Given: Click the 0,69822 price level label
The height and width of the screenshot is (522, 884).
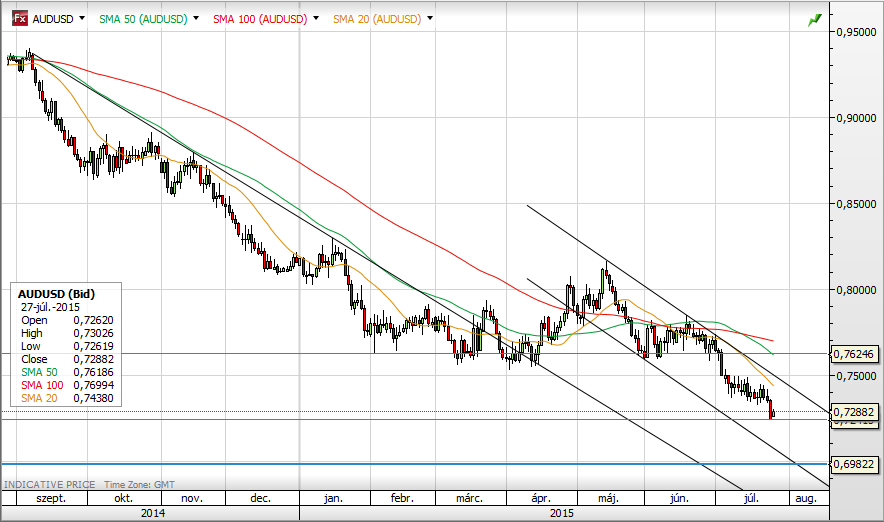Looking at the screenshot, I should [x=853, y=464].
